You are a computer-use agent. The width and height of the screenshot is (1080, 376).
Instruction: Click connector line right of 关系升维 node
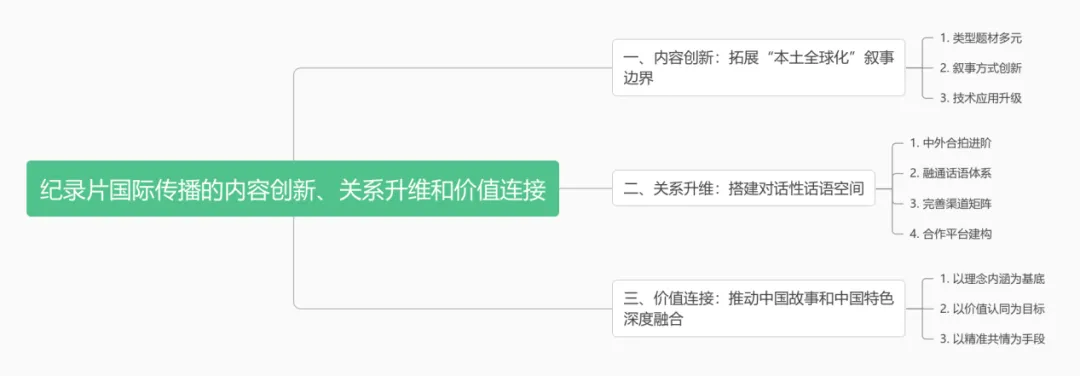pyautogui.click(x=882, y=188)
